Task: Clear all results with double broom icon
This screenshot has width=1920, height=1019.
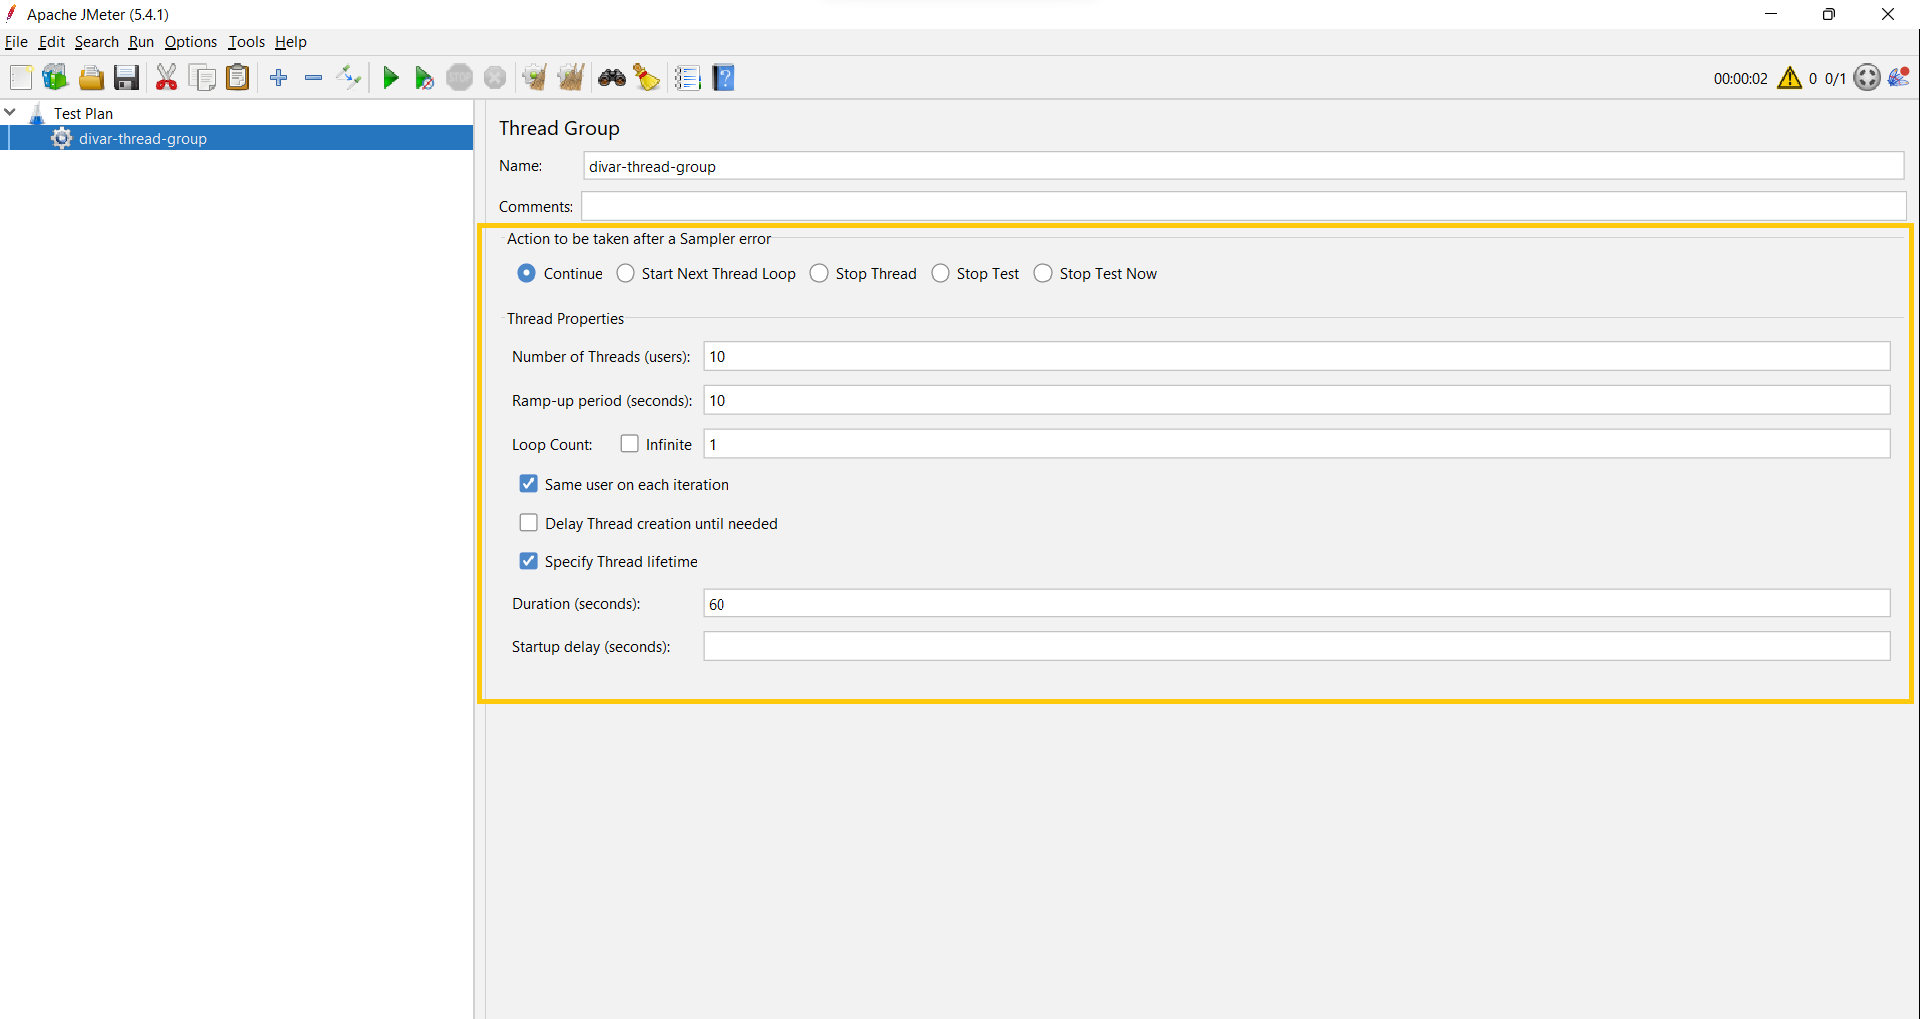Action: click(571, 78)
